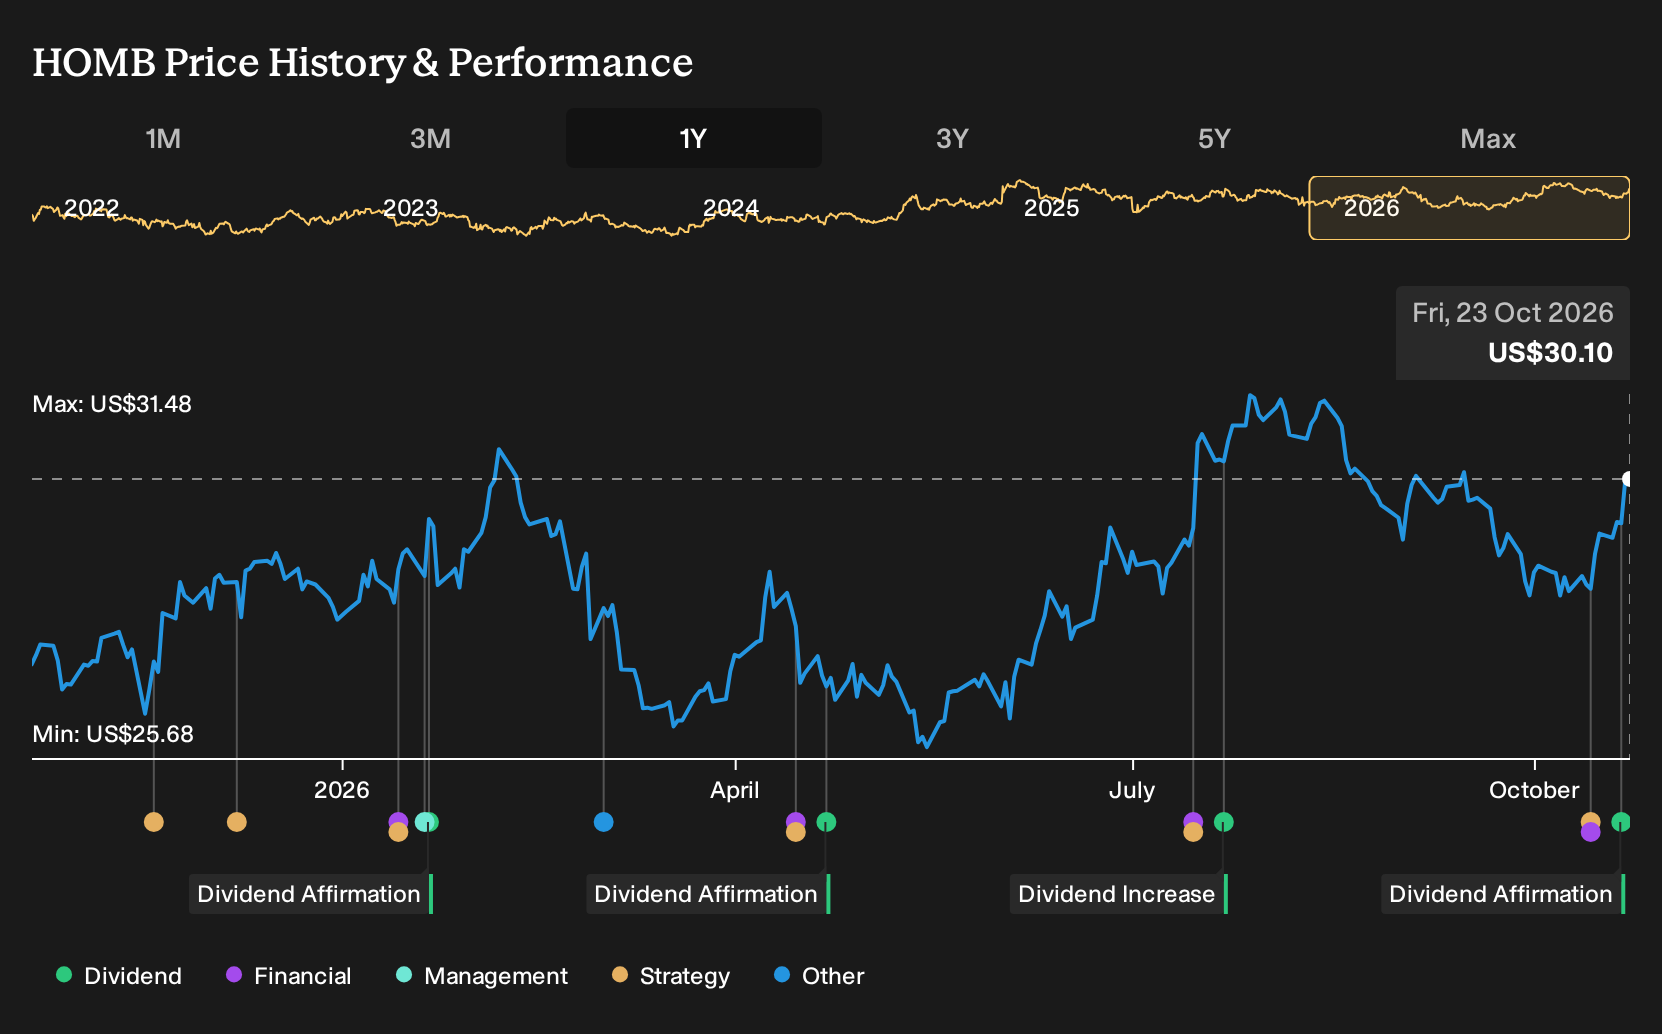Viewport: 1662px width, 1034px height.
Task: Open the Dividend Affirmation label below October
Action: pyautogui.click(x=1502, y=894)
